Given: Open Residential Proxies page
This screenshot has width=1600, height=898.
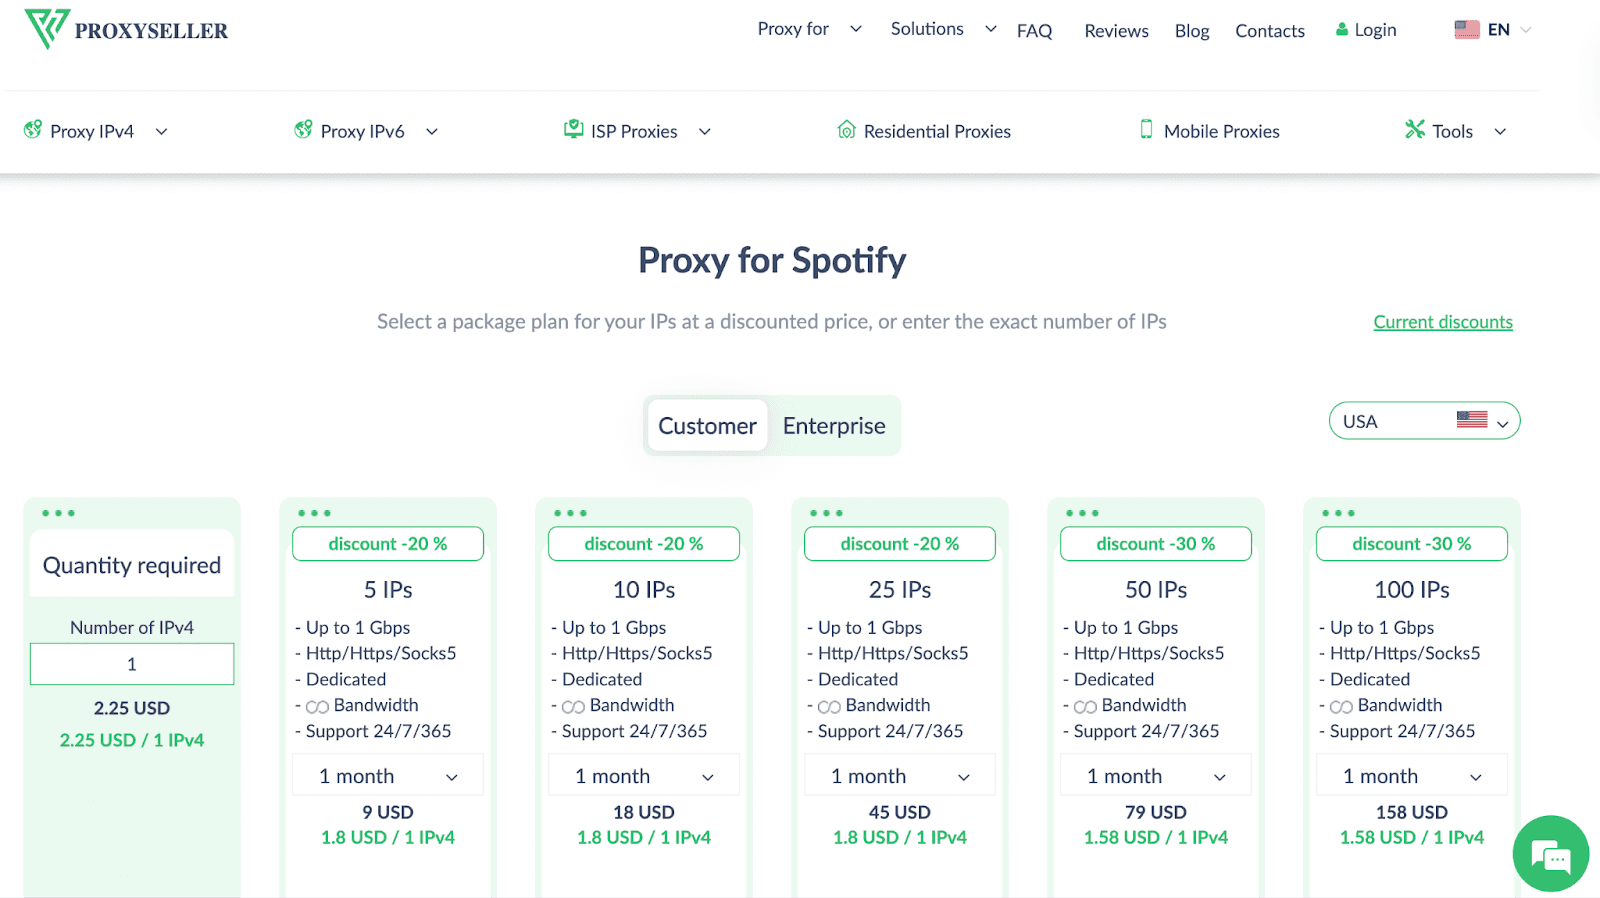Looking at the screenshot, I should [937, 131].
